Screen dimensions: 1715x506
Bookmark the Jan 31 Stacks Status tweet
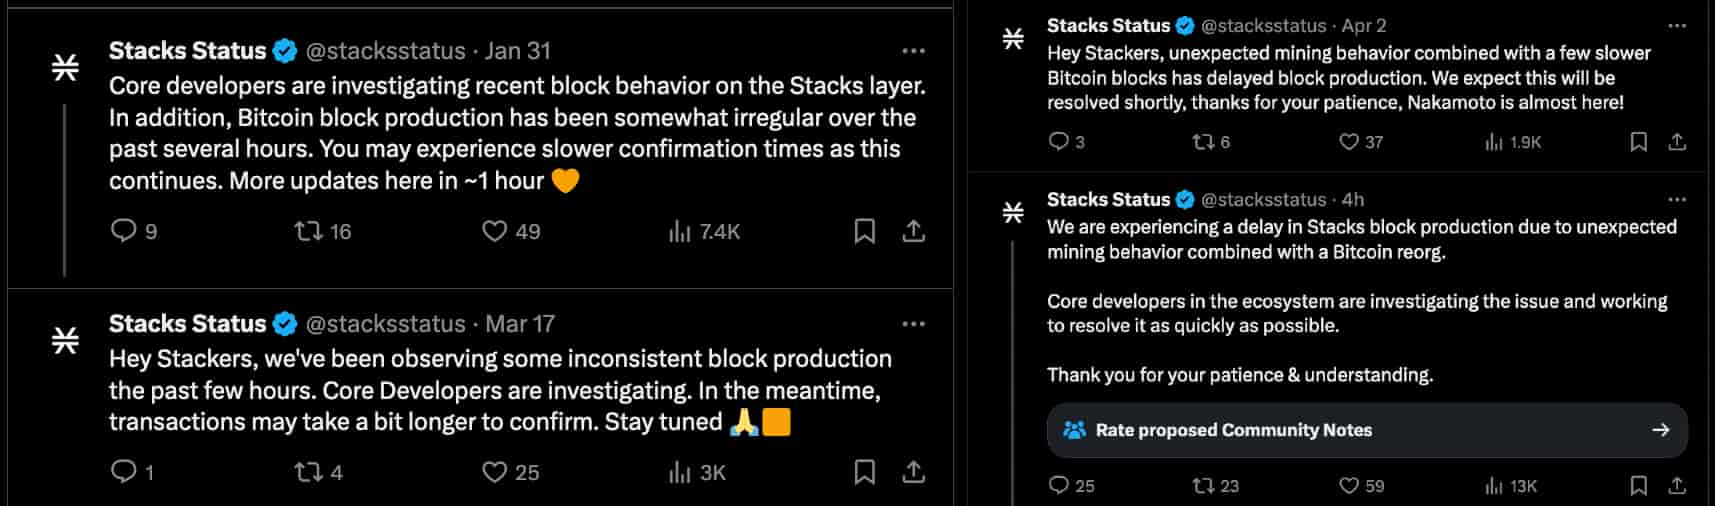pos(865,231)
